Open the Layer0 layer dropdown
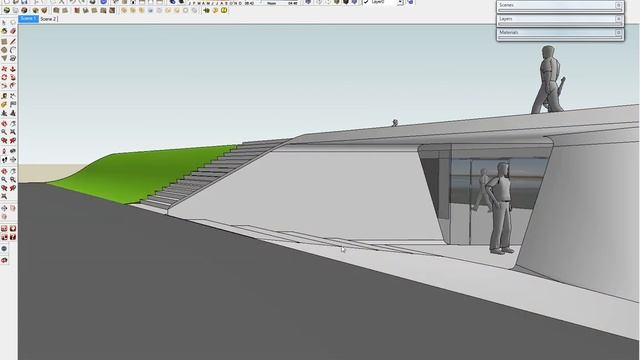The image size is (640, 360). click(x=400, y=2)
